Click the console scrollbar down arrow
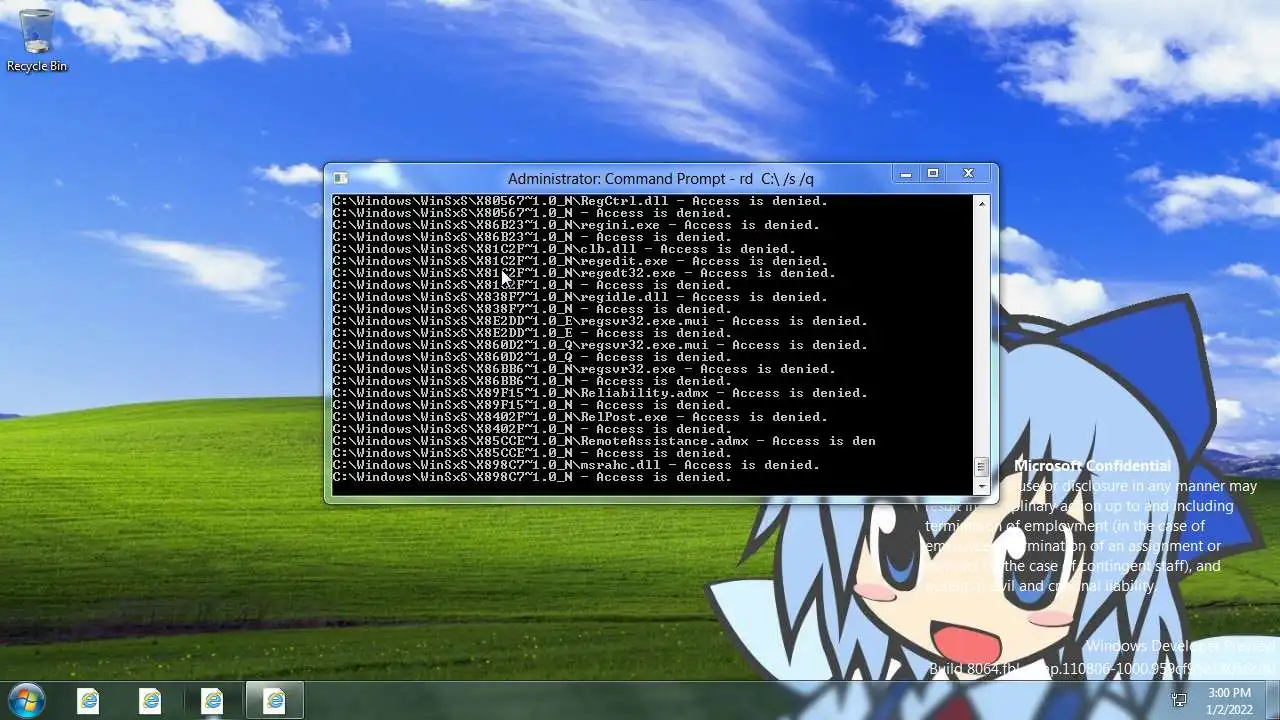This screenshot has width=1280, height=720. click(981, 487)
